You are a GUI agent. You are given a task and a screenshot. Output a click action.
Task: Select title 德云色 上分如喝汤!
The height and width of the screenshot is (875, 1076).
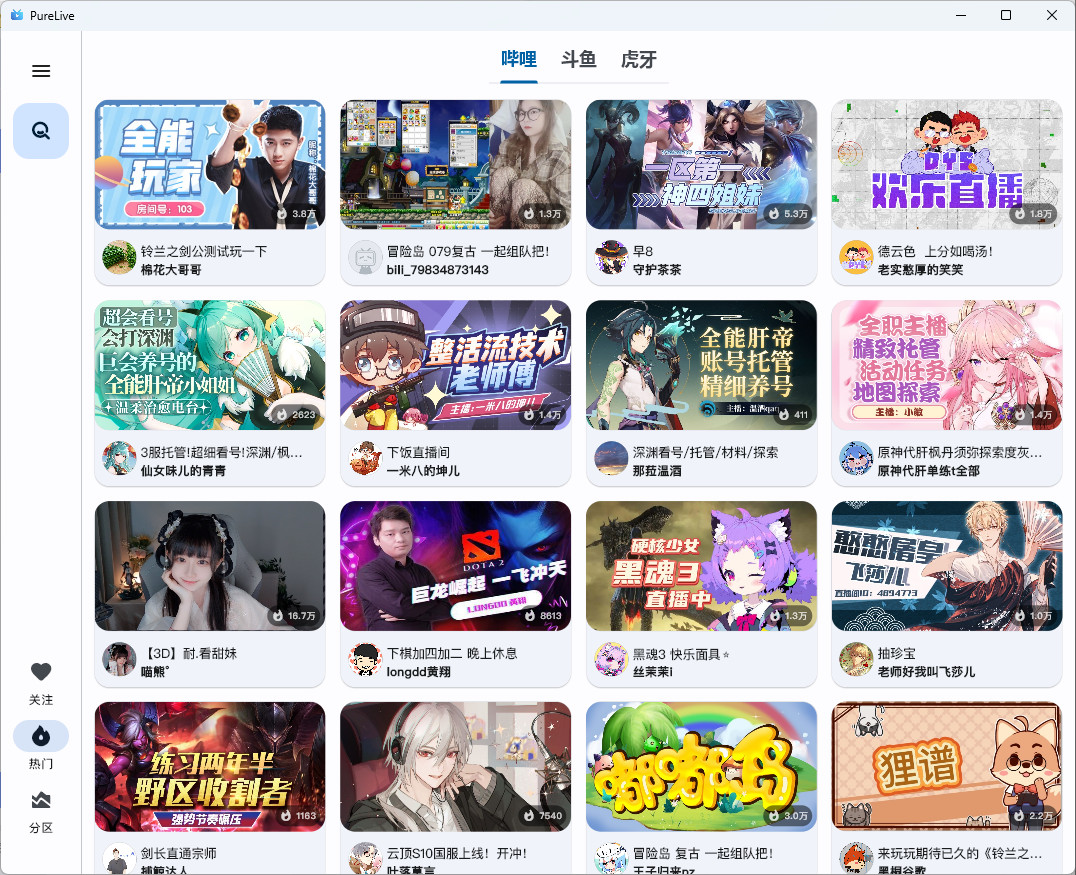[935, 251]
